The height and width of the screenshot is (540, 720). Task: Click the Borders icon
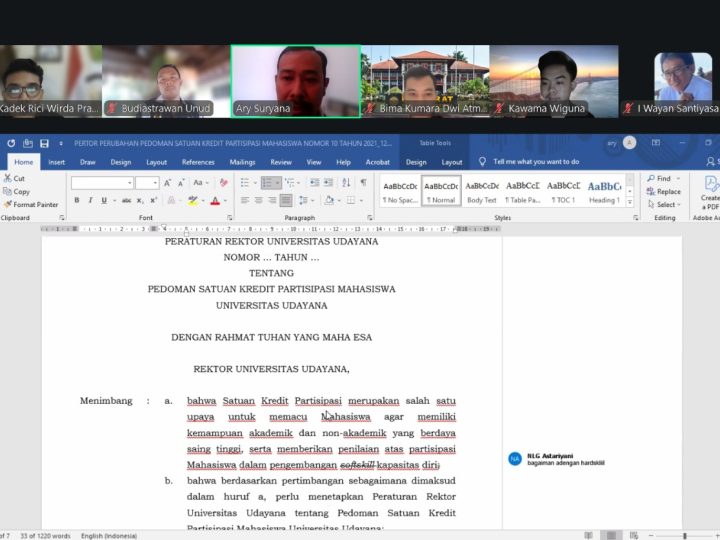point(351,200)
